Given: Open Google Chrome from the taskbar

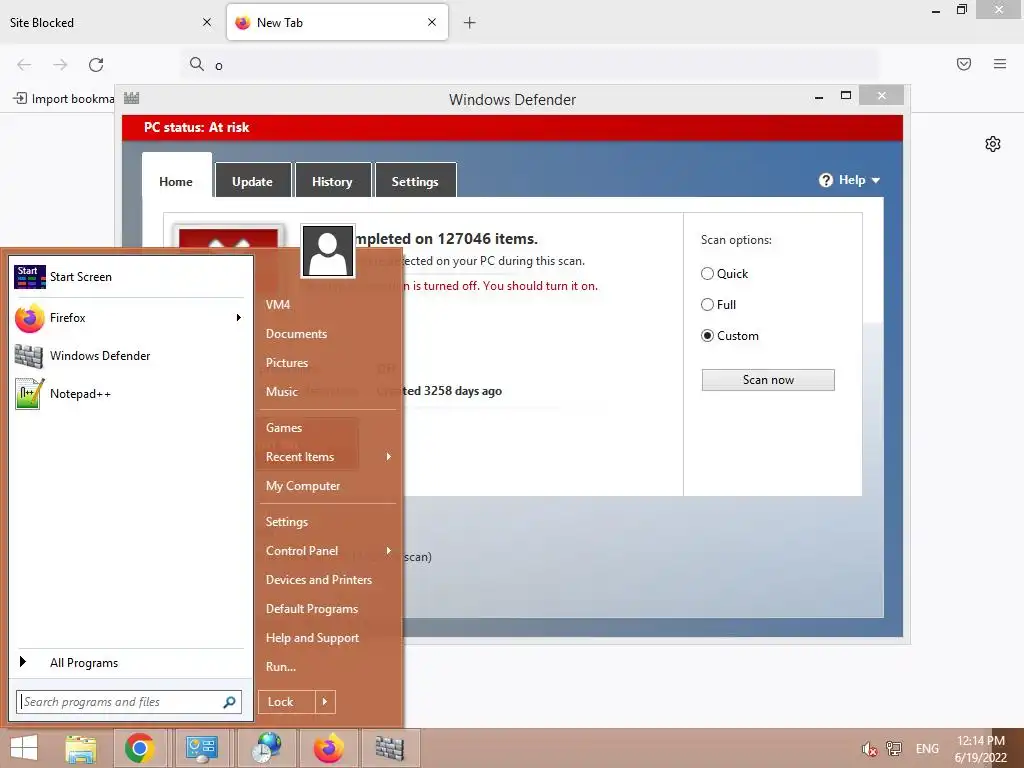Looking at the screenshot, I should coord(140,748).
